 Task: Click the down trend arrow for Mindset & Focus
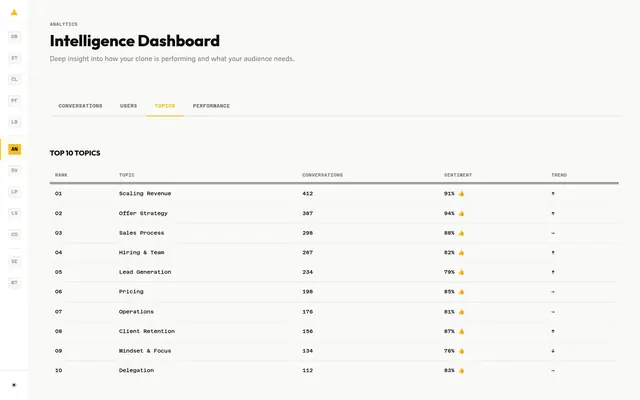[553, 351]
